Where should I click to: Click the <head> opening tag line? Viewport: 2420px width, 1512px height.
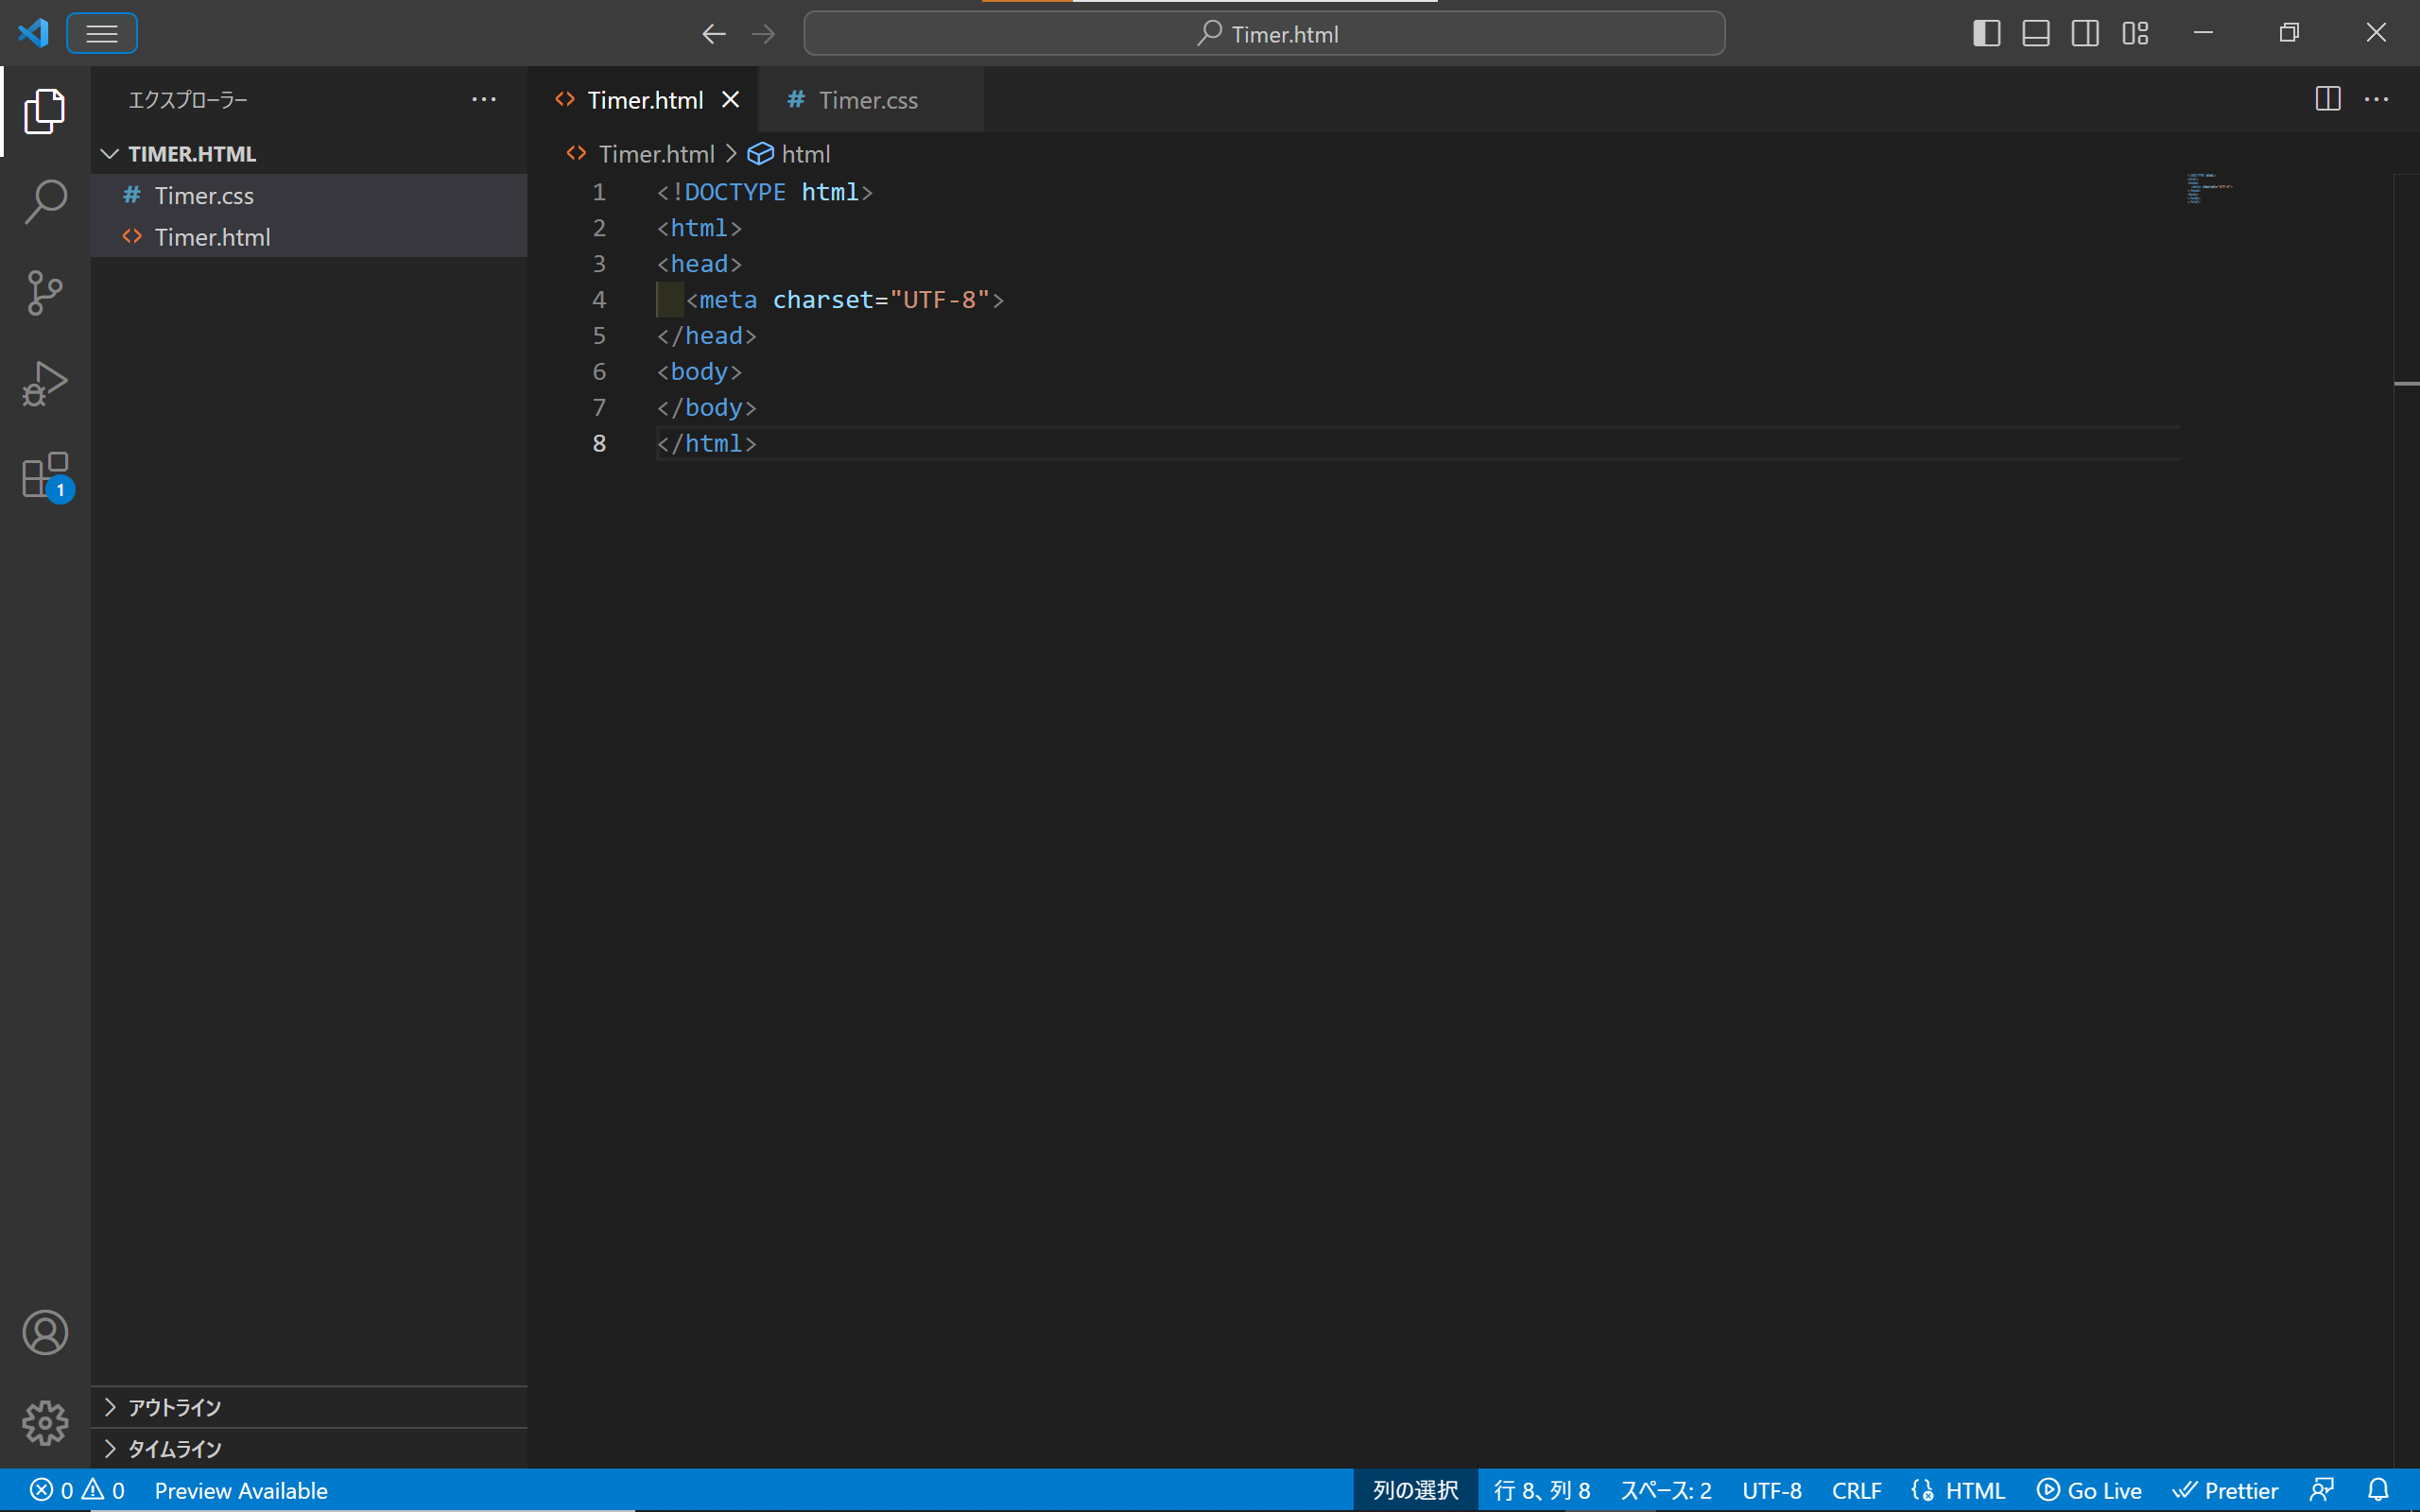[699, 263]
